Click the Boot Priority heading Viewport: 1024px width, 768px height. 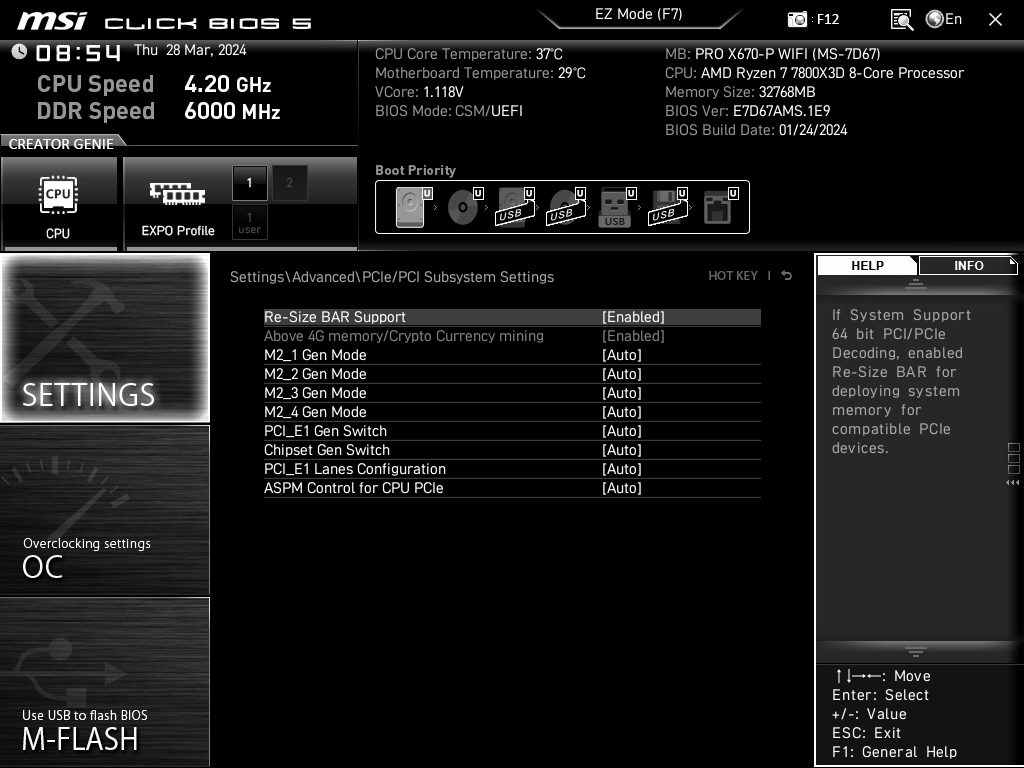pyautogui.click(x=415, y=170)
